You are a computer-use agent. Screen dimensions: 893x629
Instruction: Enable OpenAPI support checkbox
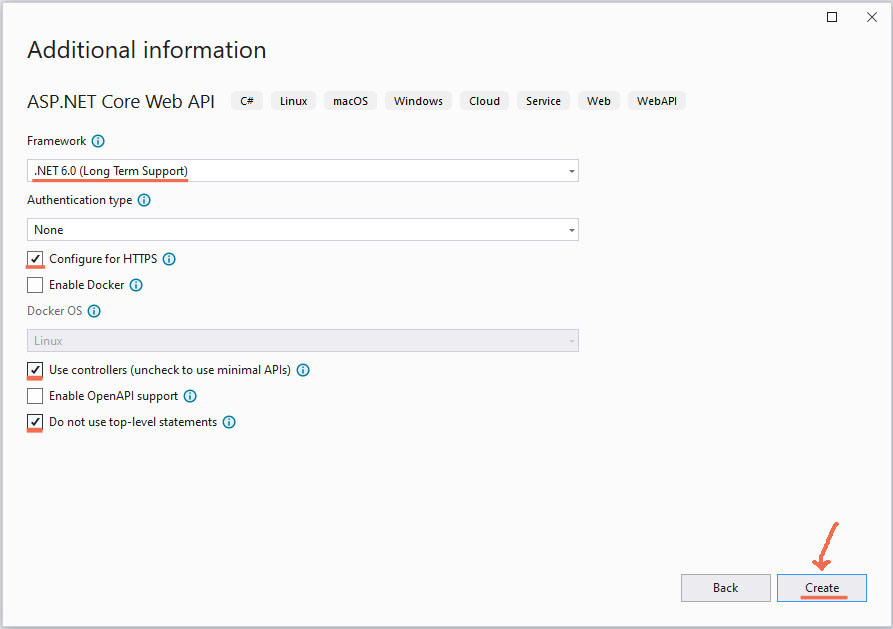tap(36, 396)
